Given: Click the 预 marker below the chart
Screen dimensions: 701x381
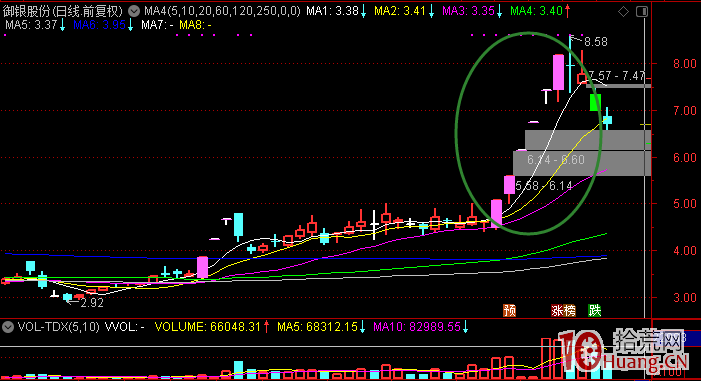Looking at the screenshot, I should pos(510,310).
